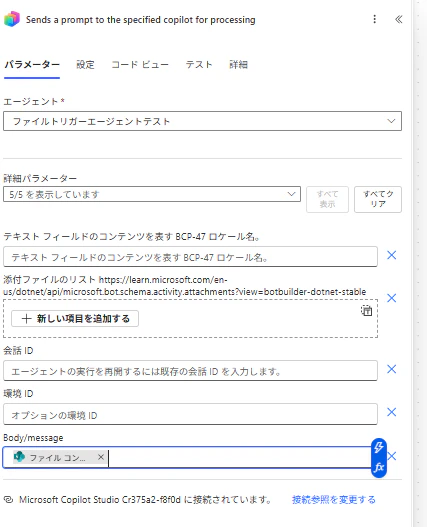Remove the BCP-47 locale parameter
Screen dimensions: 427x527
(x=391, y=255)
